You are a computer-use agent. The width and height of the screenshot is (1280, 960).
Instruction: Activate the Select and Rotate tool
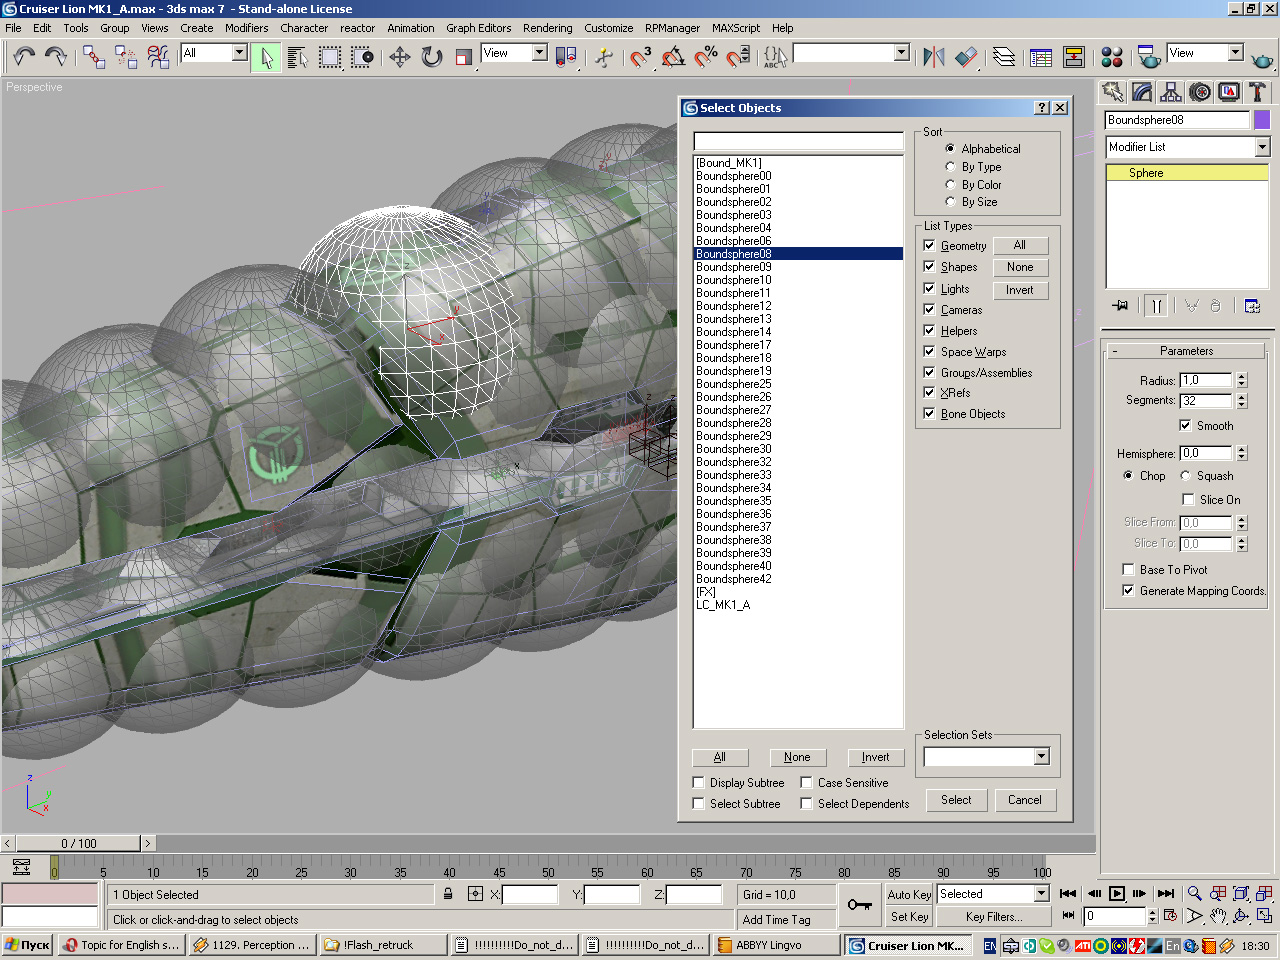pyautogui.click(x=432, y=57)
